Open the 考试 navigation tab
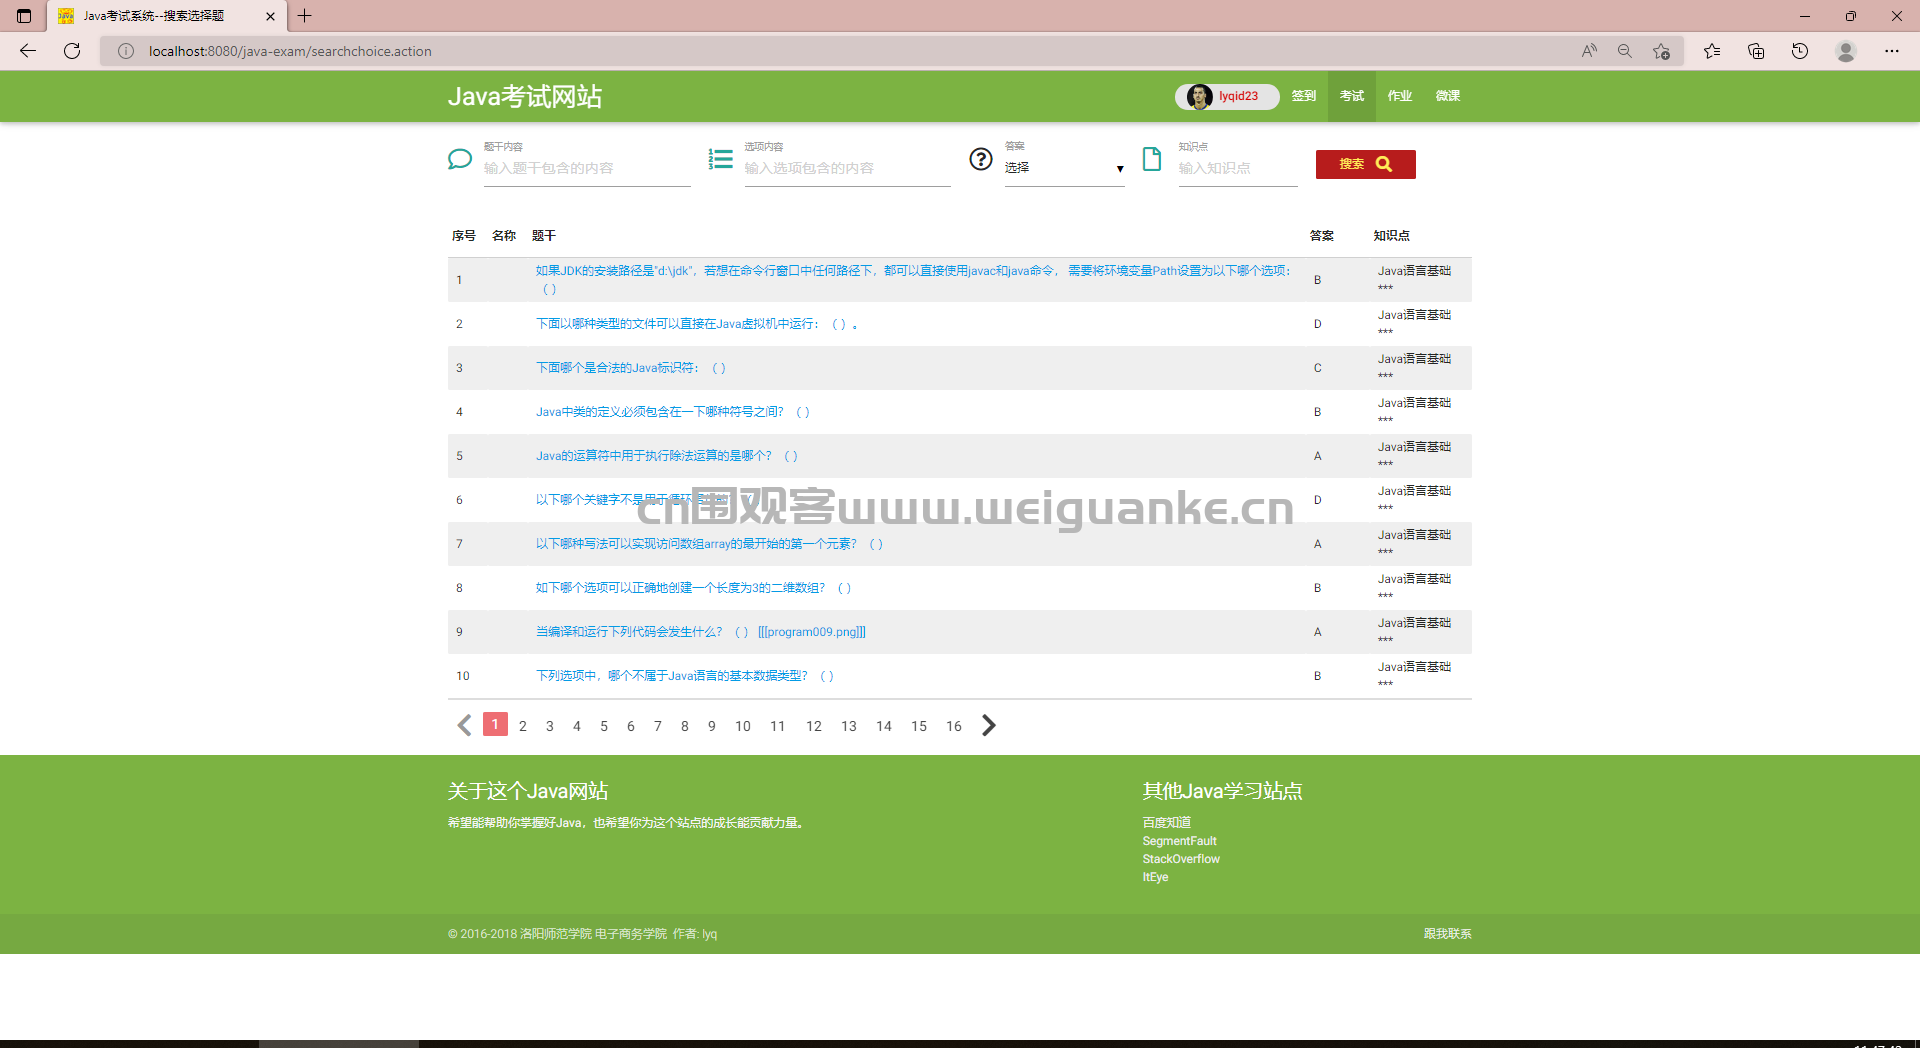This screenshot has width=1920, height=1048. click(1351, 96)
